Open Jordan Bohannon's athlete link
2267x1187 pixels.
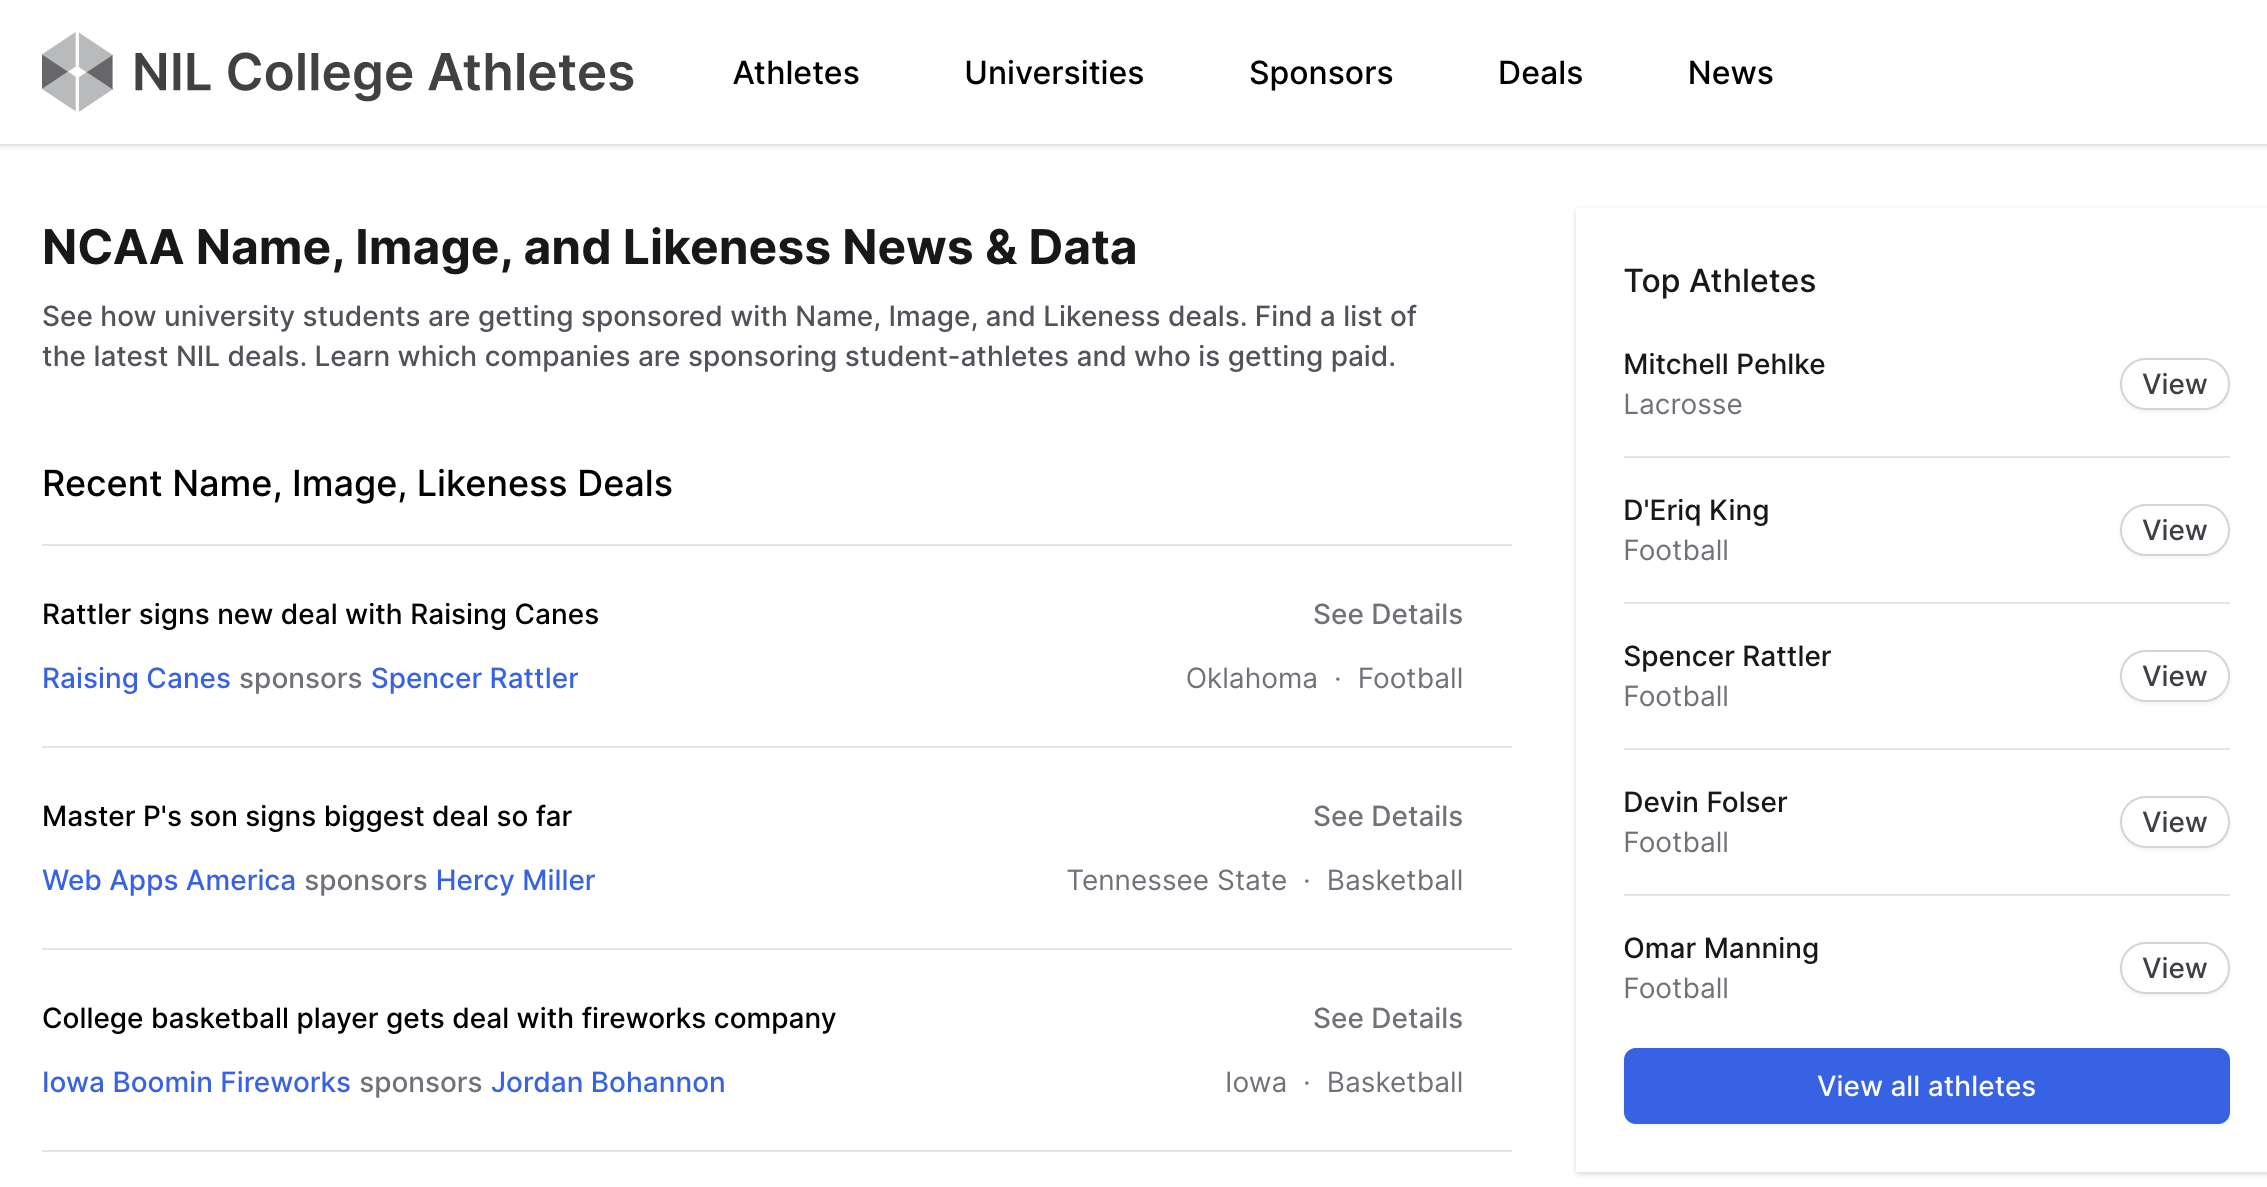click(x=607, y=1082)
